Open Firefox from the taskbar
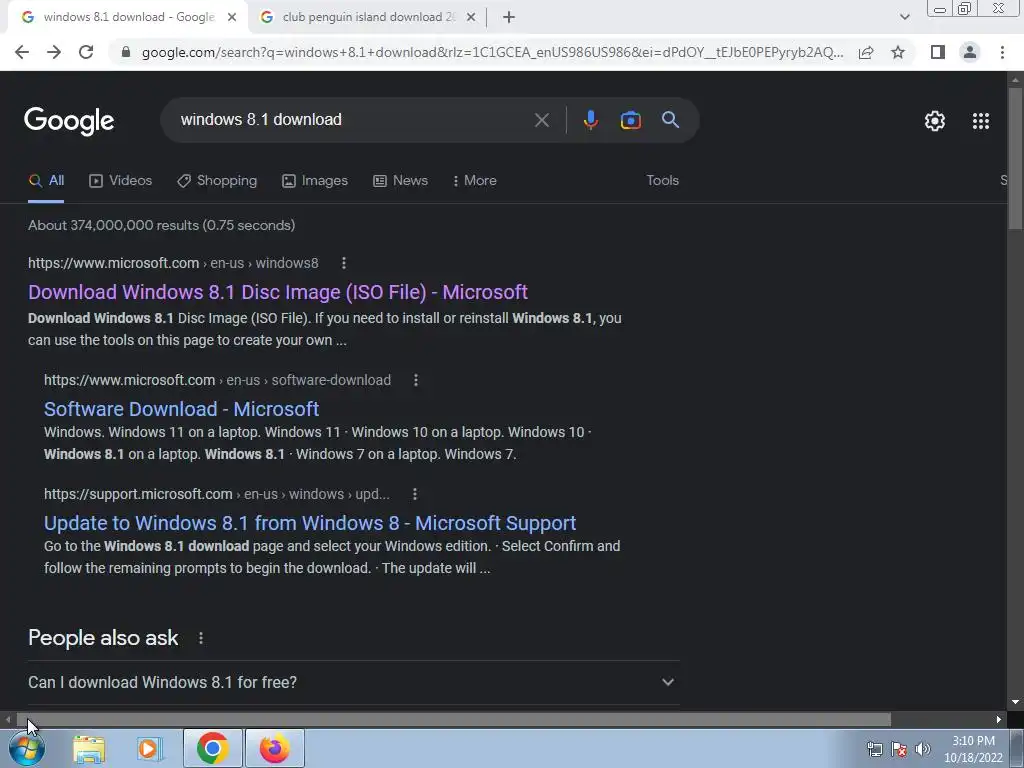Image resolution: width=1024 pixels, height=768 pixels. tap(274, 748)
